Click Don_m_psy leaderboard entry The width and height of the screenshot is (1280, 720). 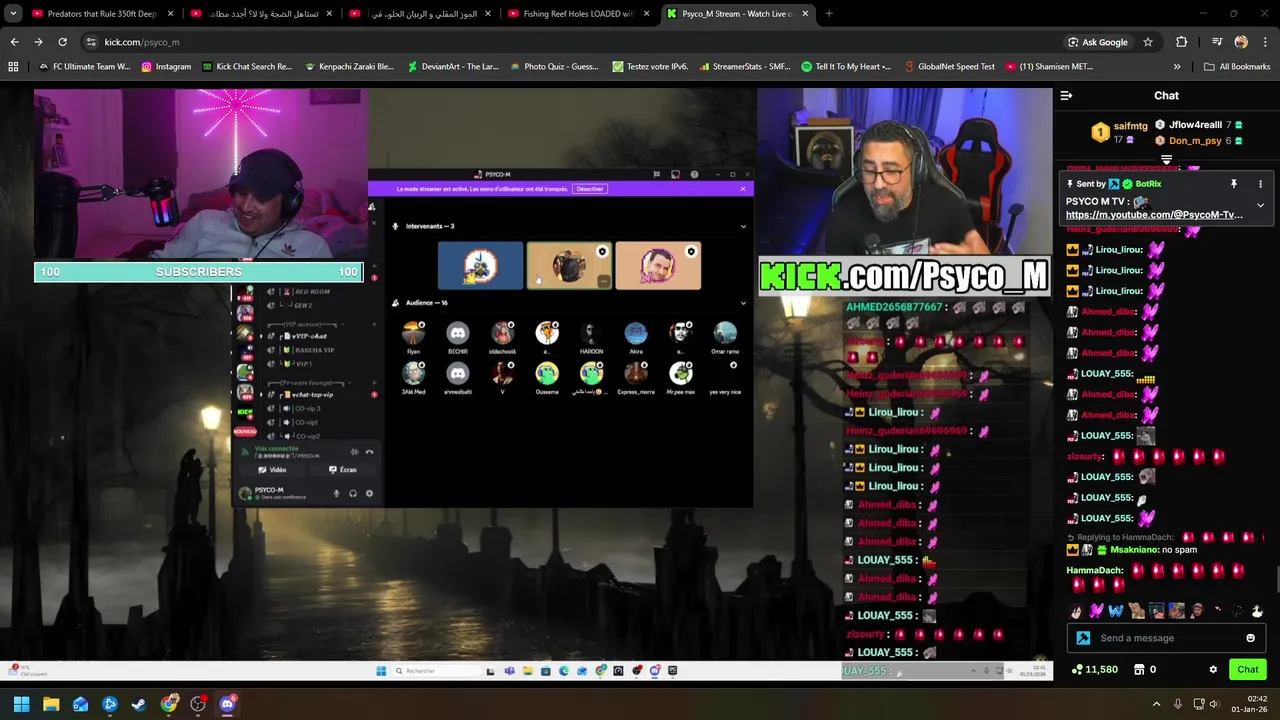[x=1194, y=141]
